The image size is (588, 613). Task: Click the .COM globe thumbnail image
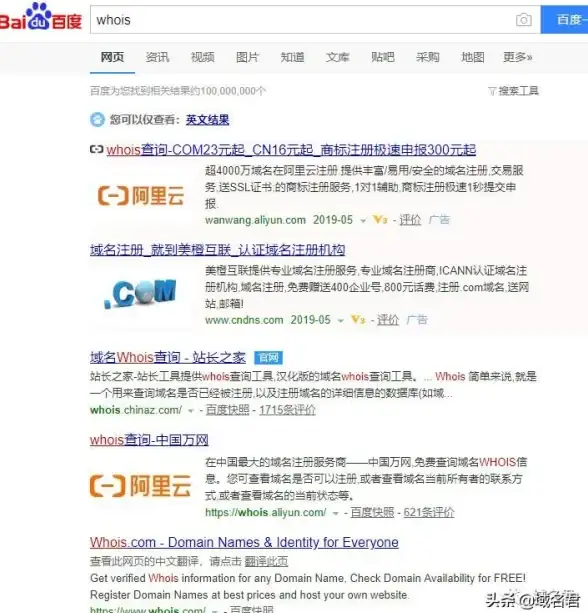click(x=140, y=294)
